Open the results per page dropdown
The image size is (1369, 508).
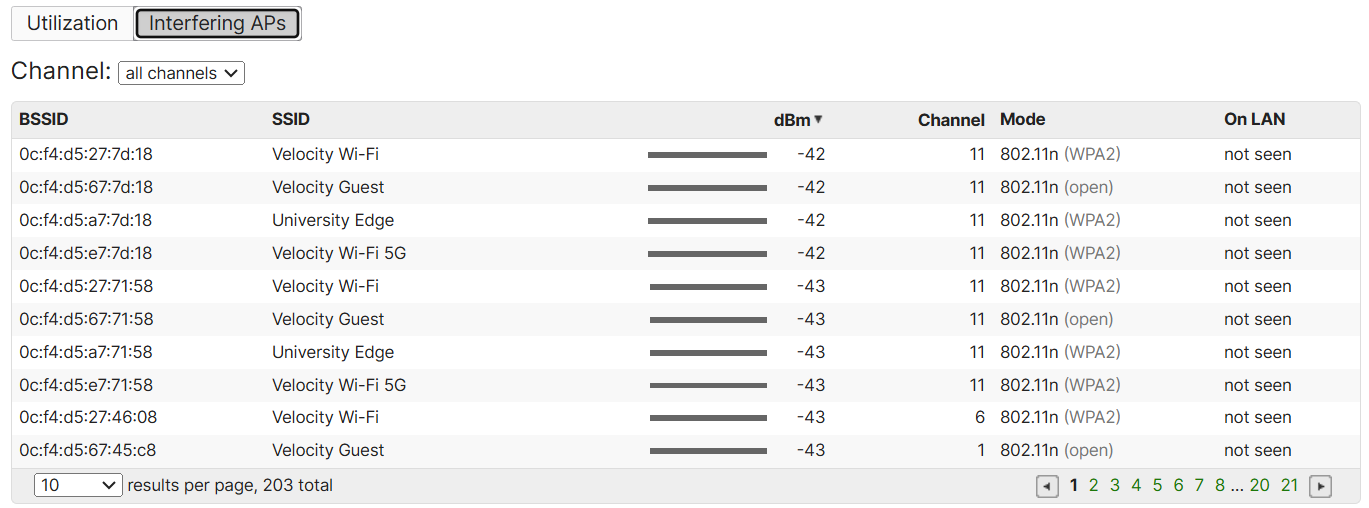click(78, 485)
